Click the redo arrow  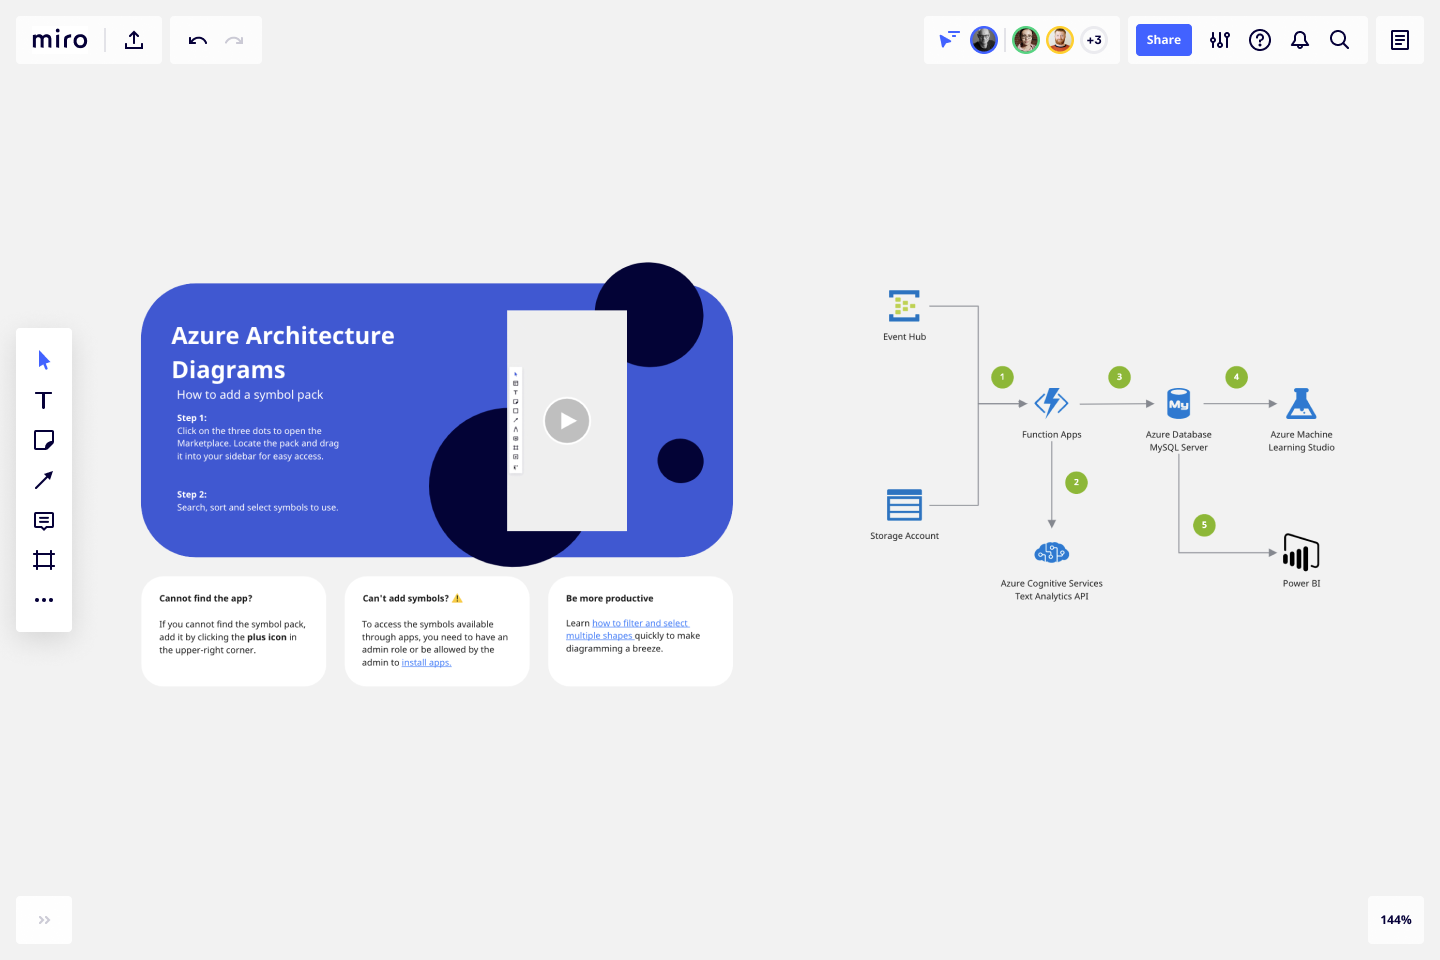pyautogui.click(x=234, y=40)
